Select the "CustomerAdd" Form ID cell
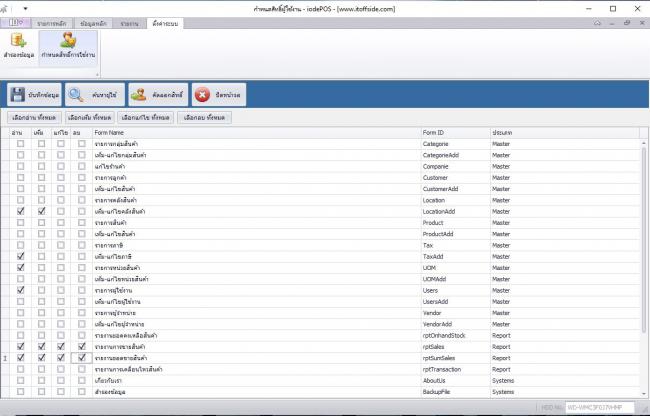The height and width of the screenshot is (416, 650). click(x=455, y=189)
